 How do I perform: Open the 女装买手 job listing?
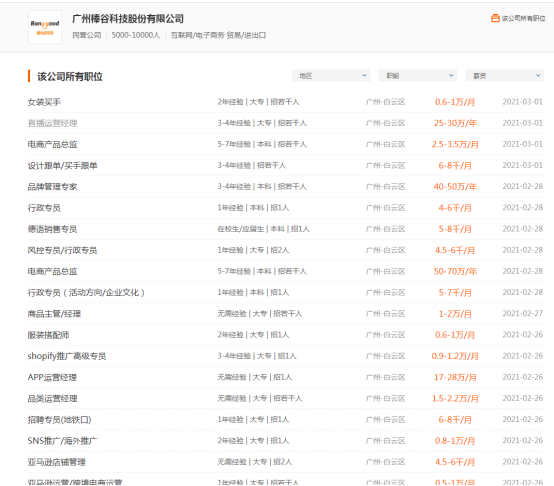tap(44, 102)
